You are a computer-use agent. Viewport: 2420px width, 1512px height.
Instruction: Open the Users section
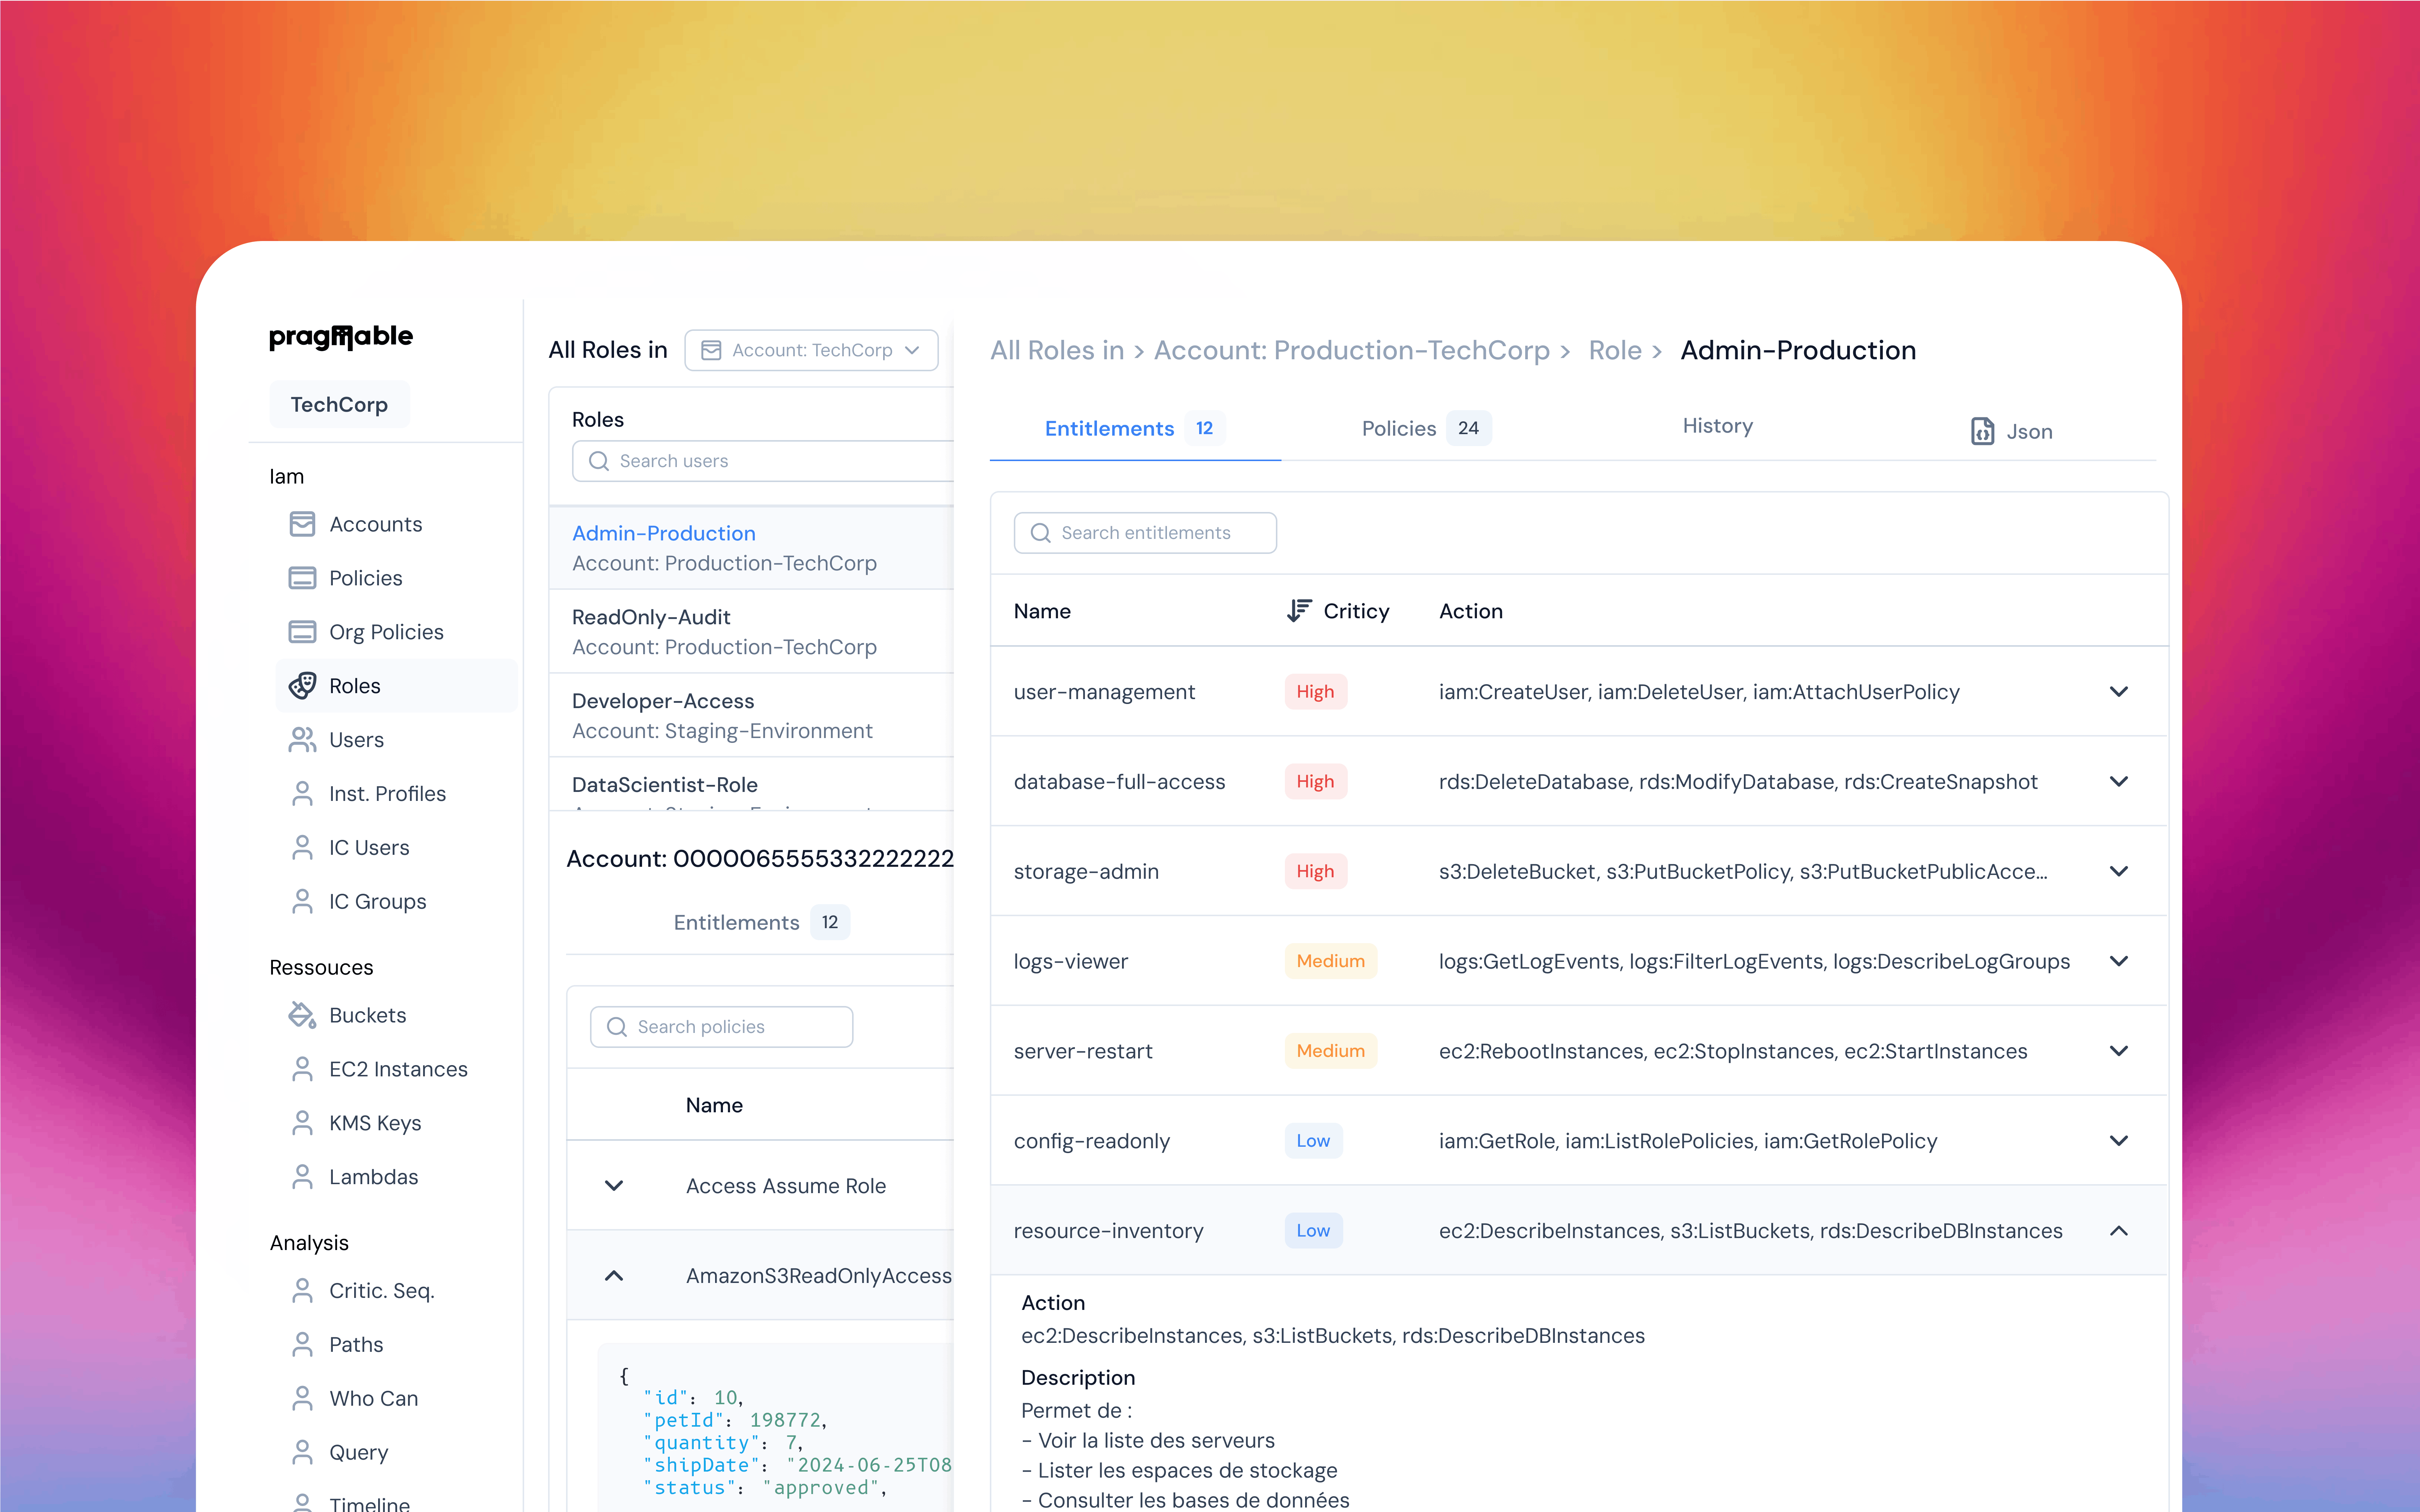click(356, 739)
